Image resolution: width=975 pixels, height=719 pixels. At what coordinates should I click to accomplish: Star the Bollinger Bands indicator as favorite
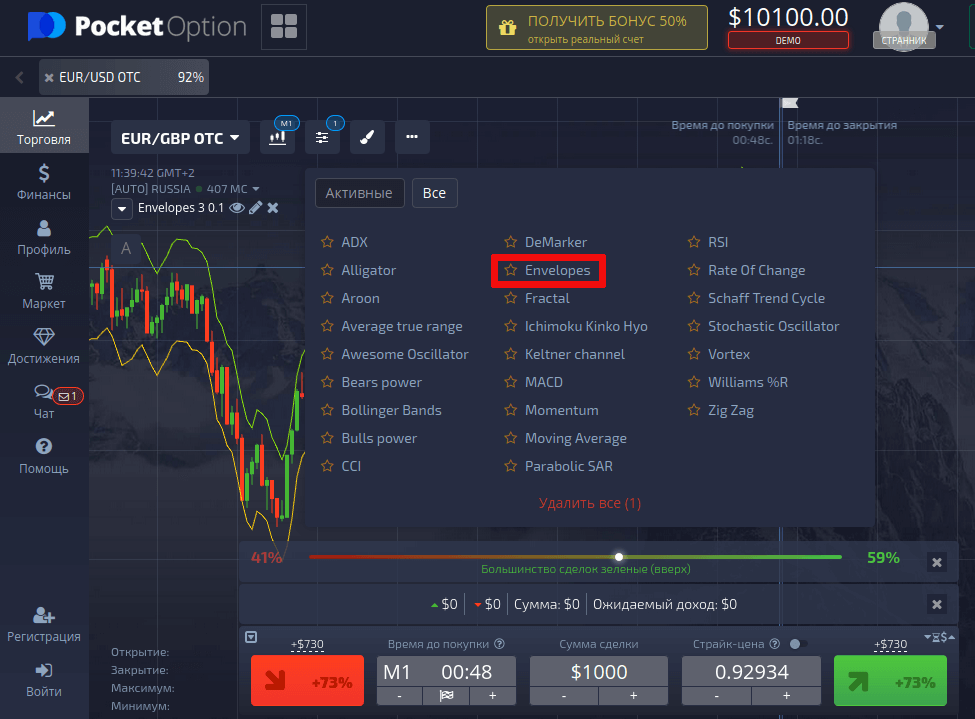[327, 411]
